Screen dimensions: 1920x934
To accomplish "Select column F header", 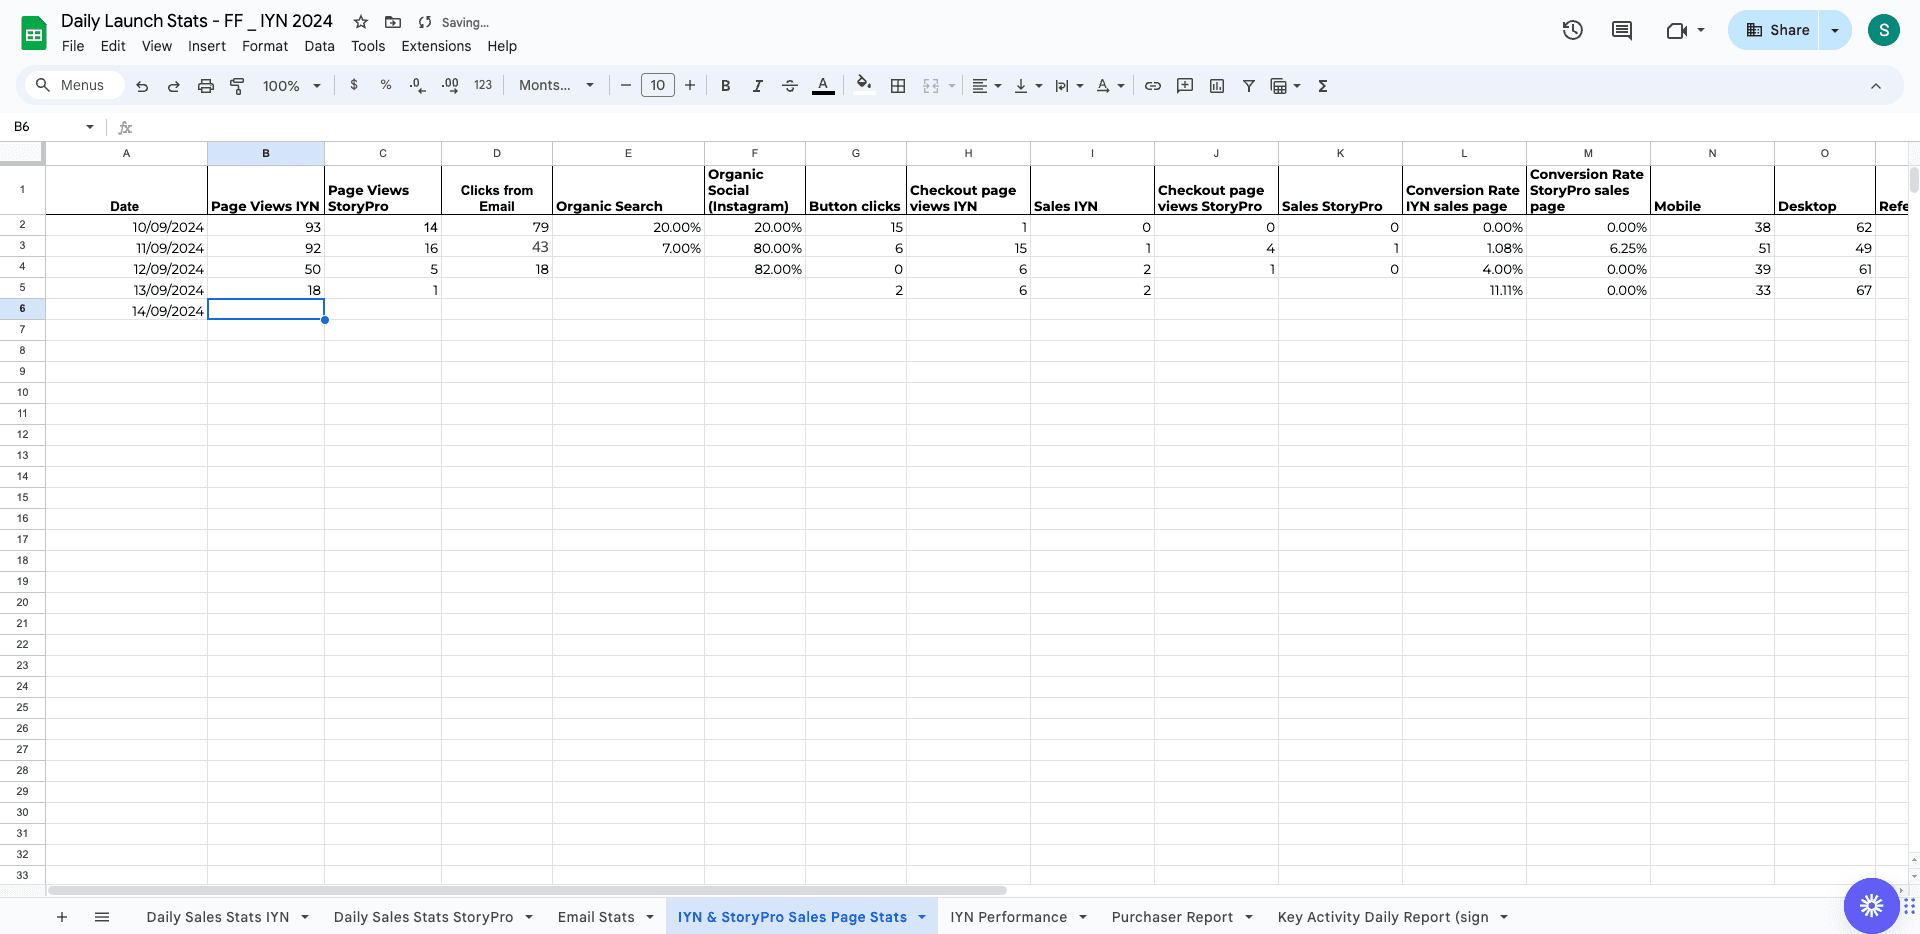I will (x=755, y=153).
